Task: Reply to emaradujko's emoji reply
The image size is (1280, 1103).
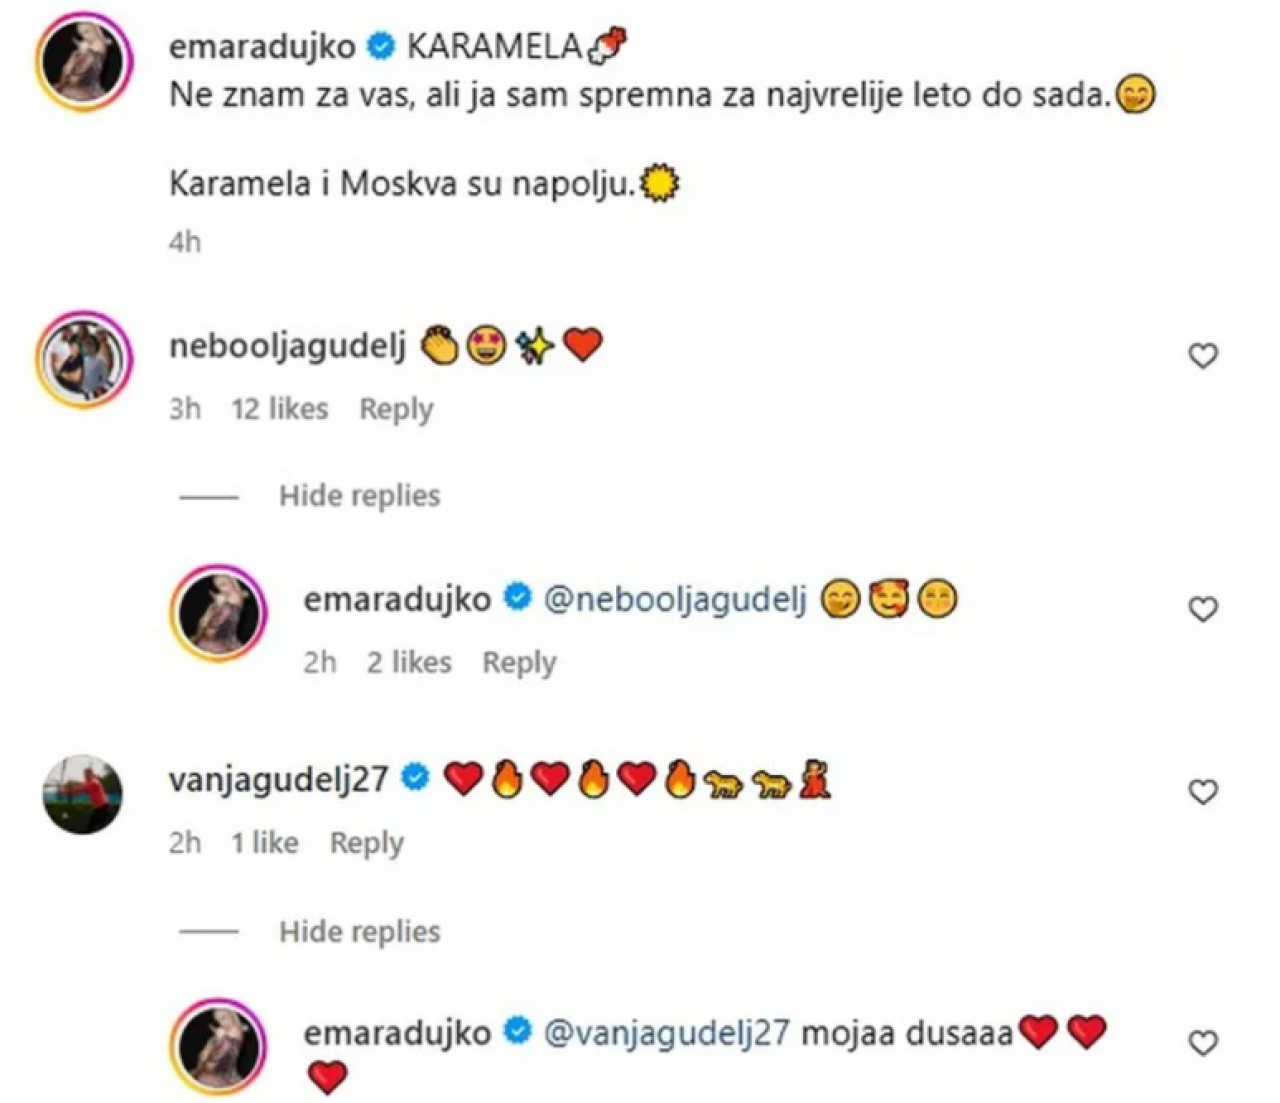Action: click(x=519, y=663)
